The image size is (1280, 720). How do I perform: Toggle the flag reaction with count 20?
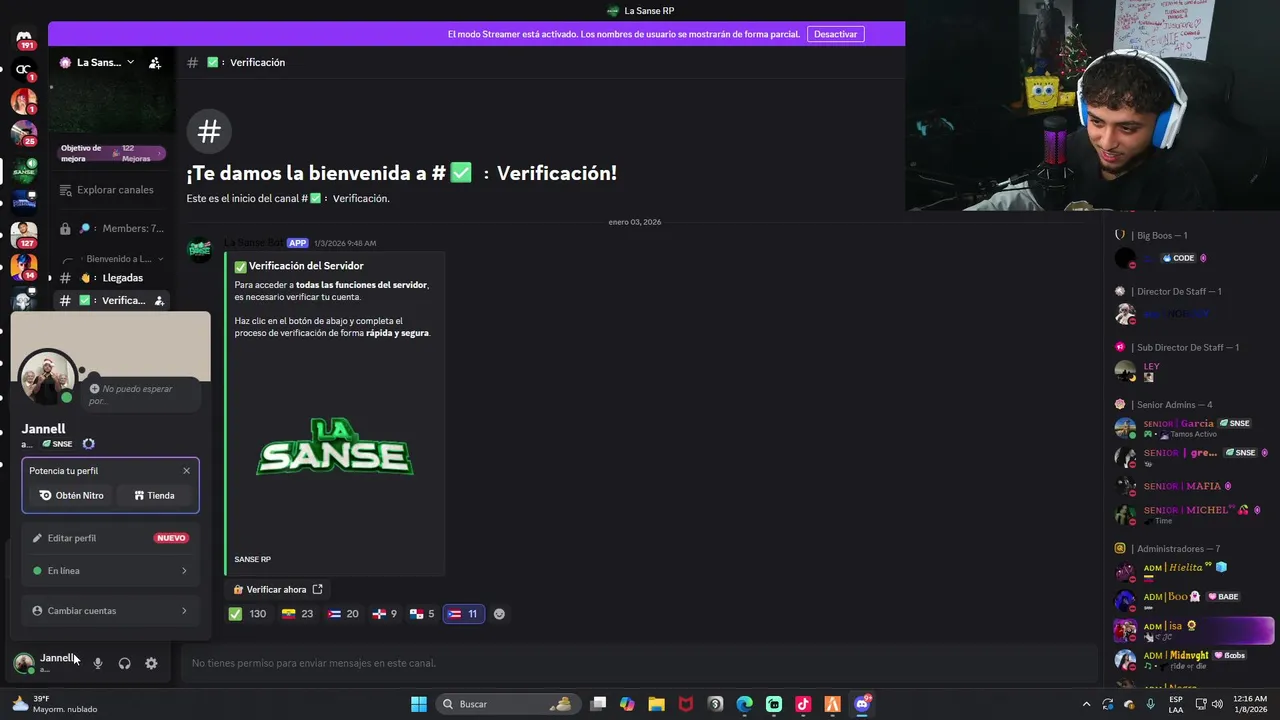(x=343, y=614)
